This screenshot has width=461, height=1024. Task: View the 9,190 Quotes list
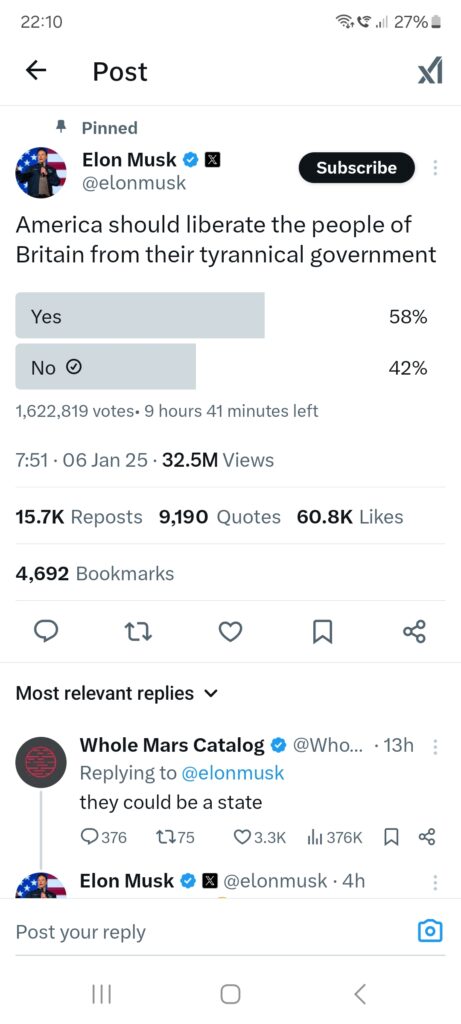click(x=219, y=517)
